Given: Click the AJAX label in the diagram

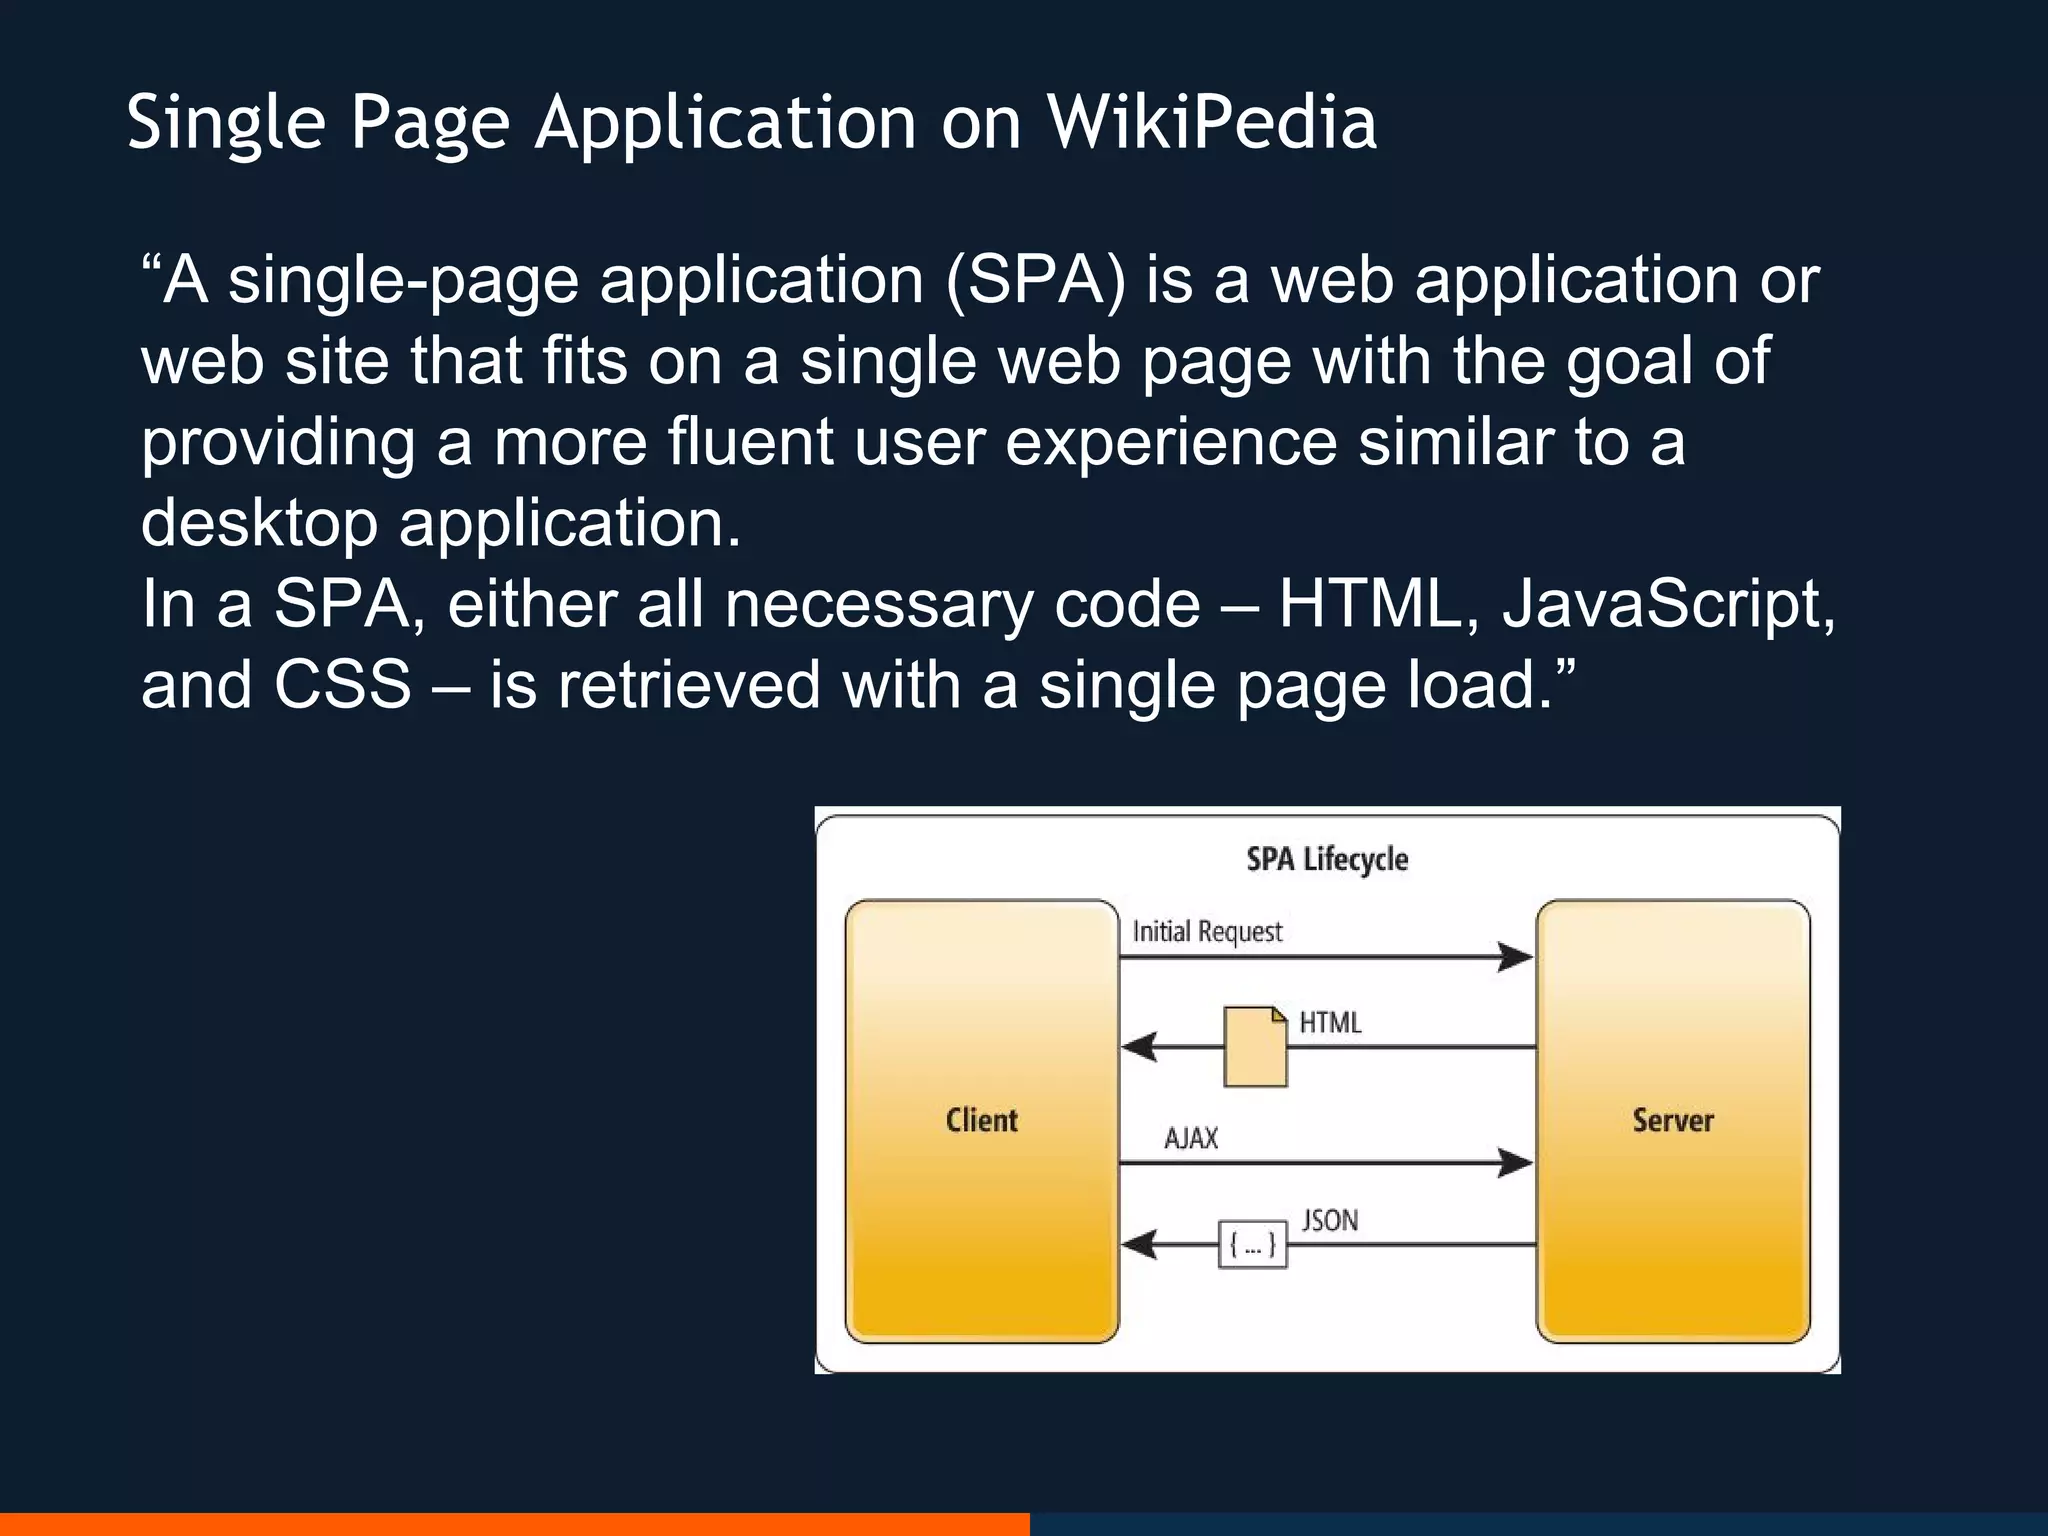Looking at the screenshot, I should click(1191, 1138).
